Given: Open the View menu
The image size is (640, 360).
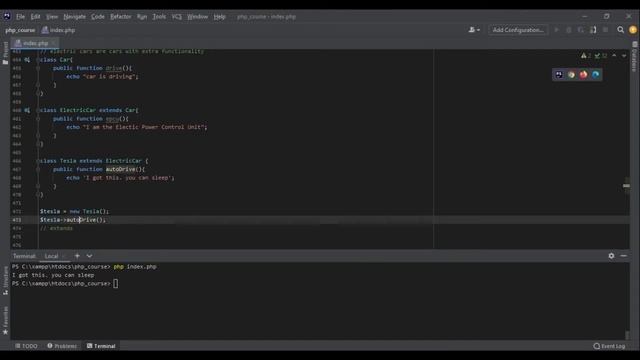Looking at the screenshot, I should (x=52, y=17).
